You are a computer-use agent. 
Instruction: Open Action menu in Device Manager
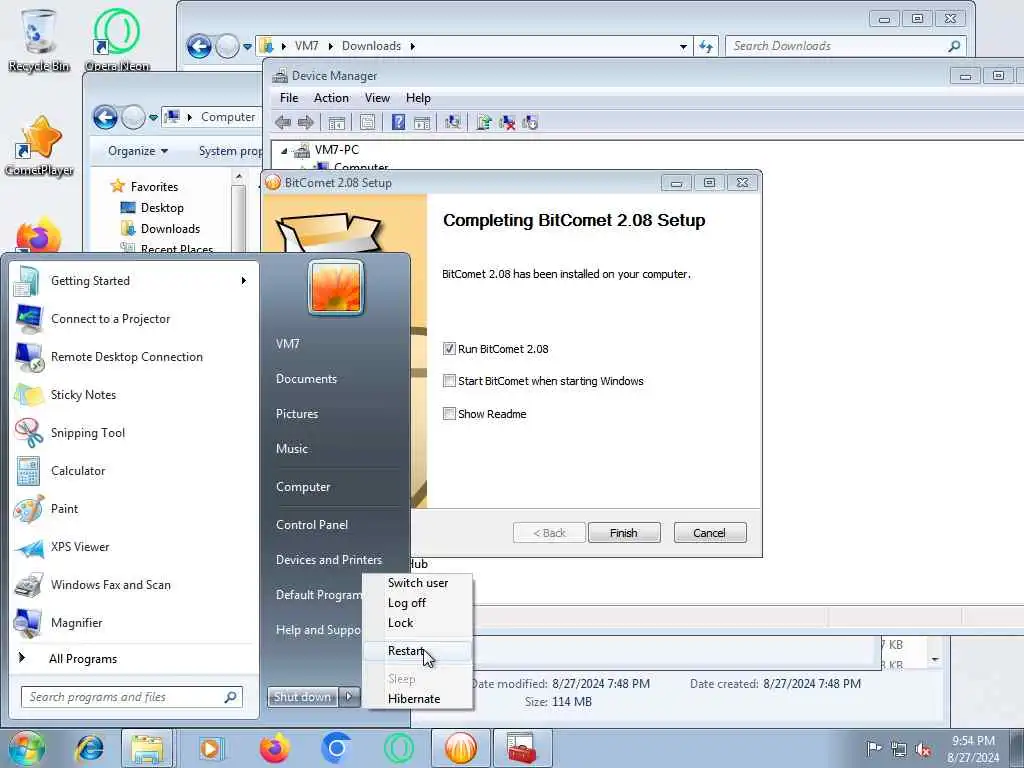point(331,98)
